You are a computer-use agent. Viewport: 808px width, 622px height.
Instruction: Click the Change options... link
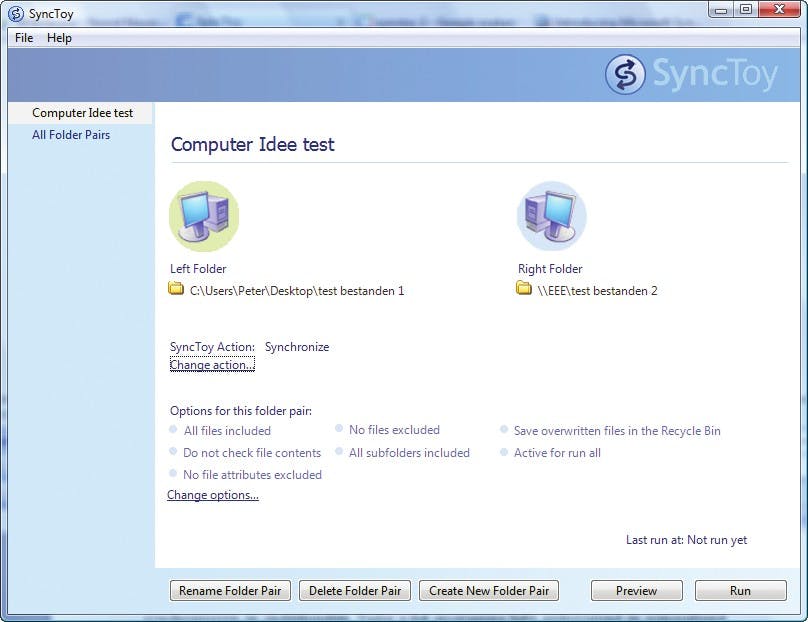213,495
